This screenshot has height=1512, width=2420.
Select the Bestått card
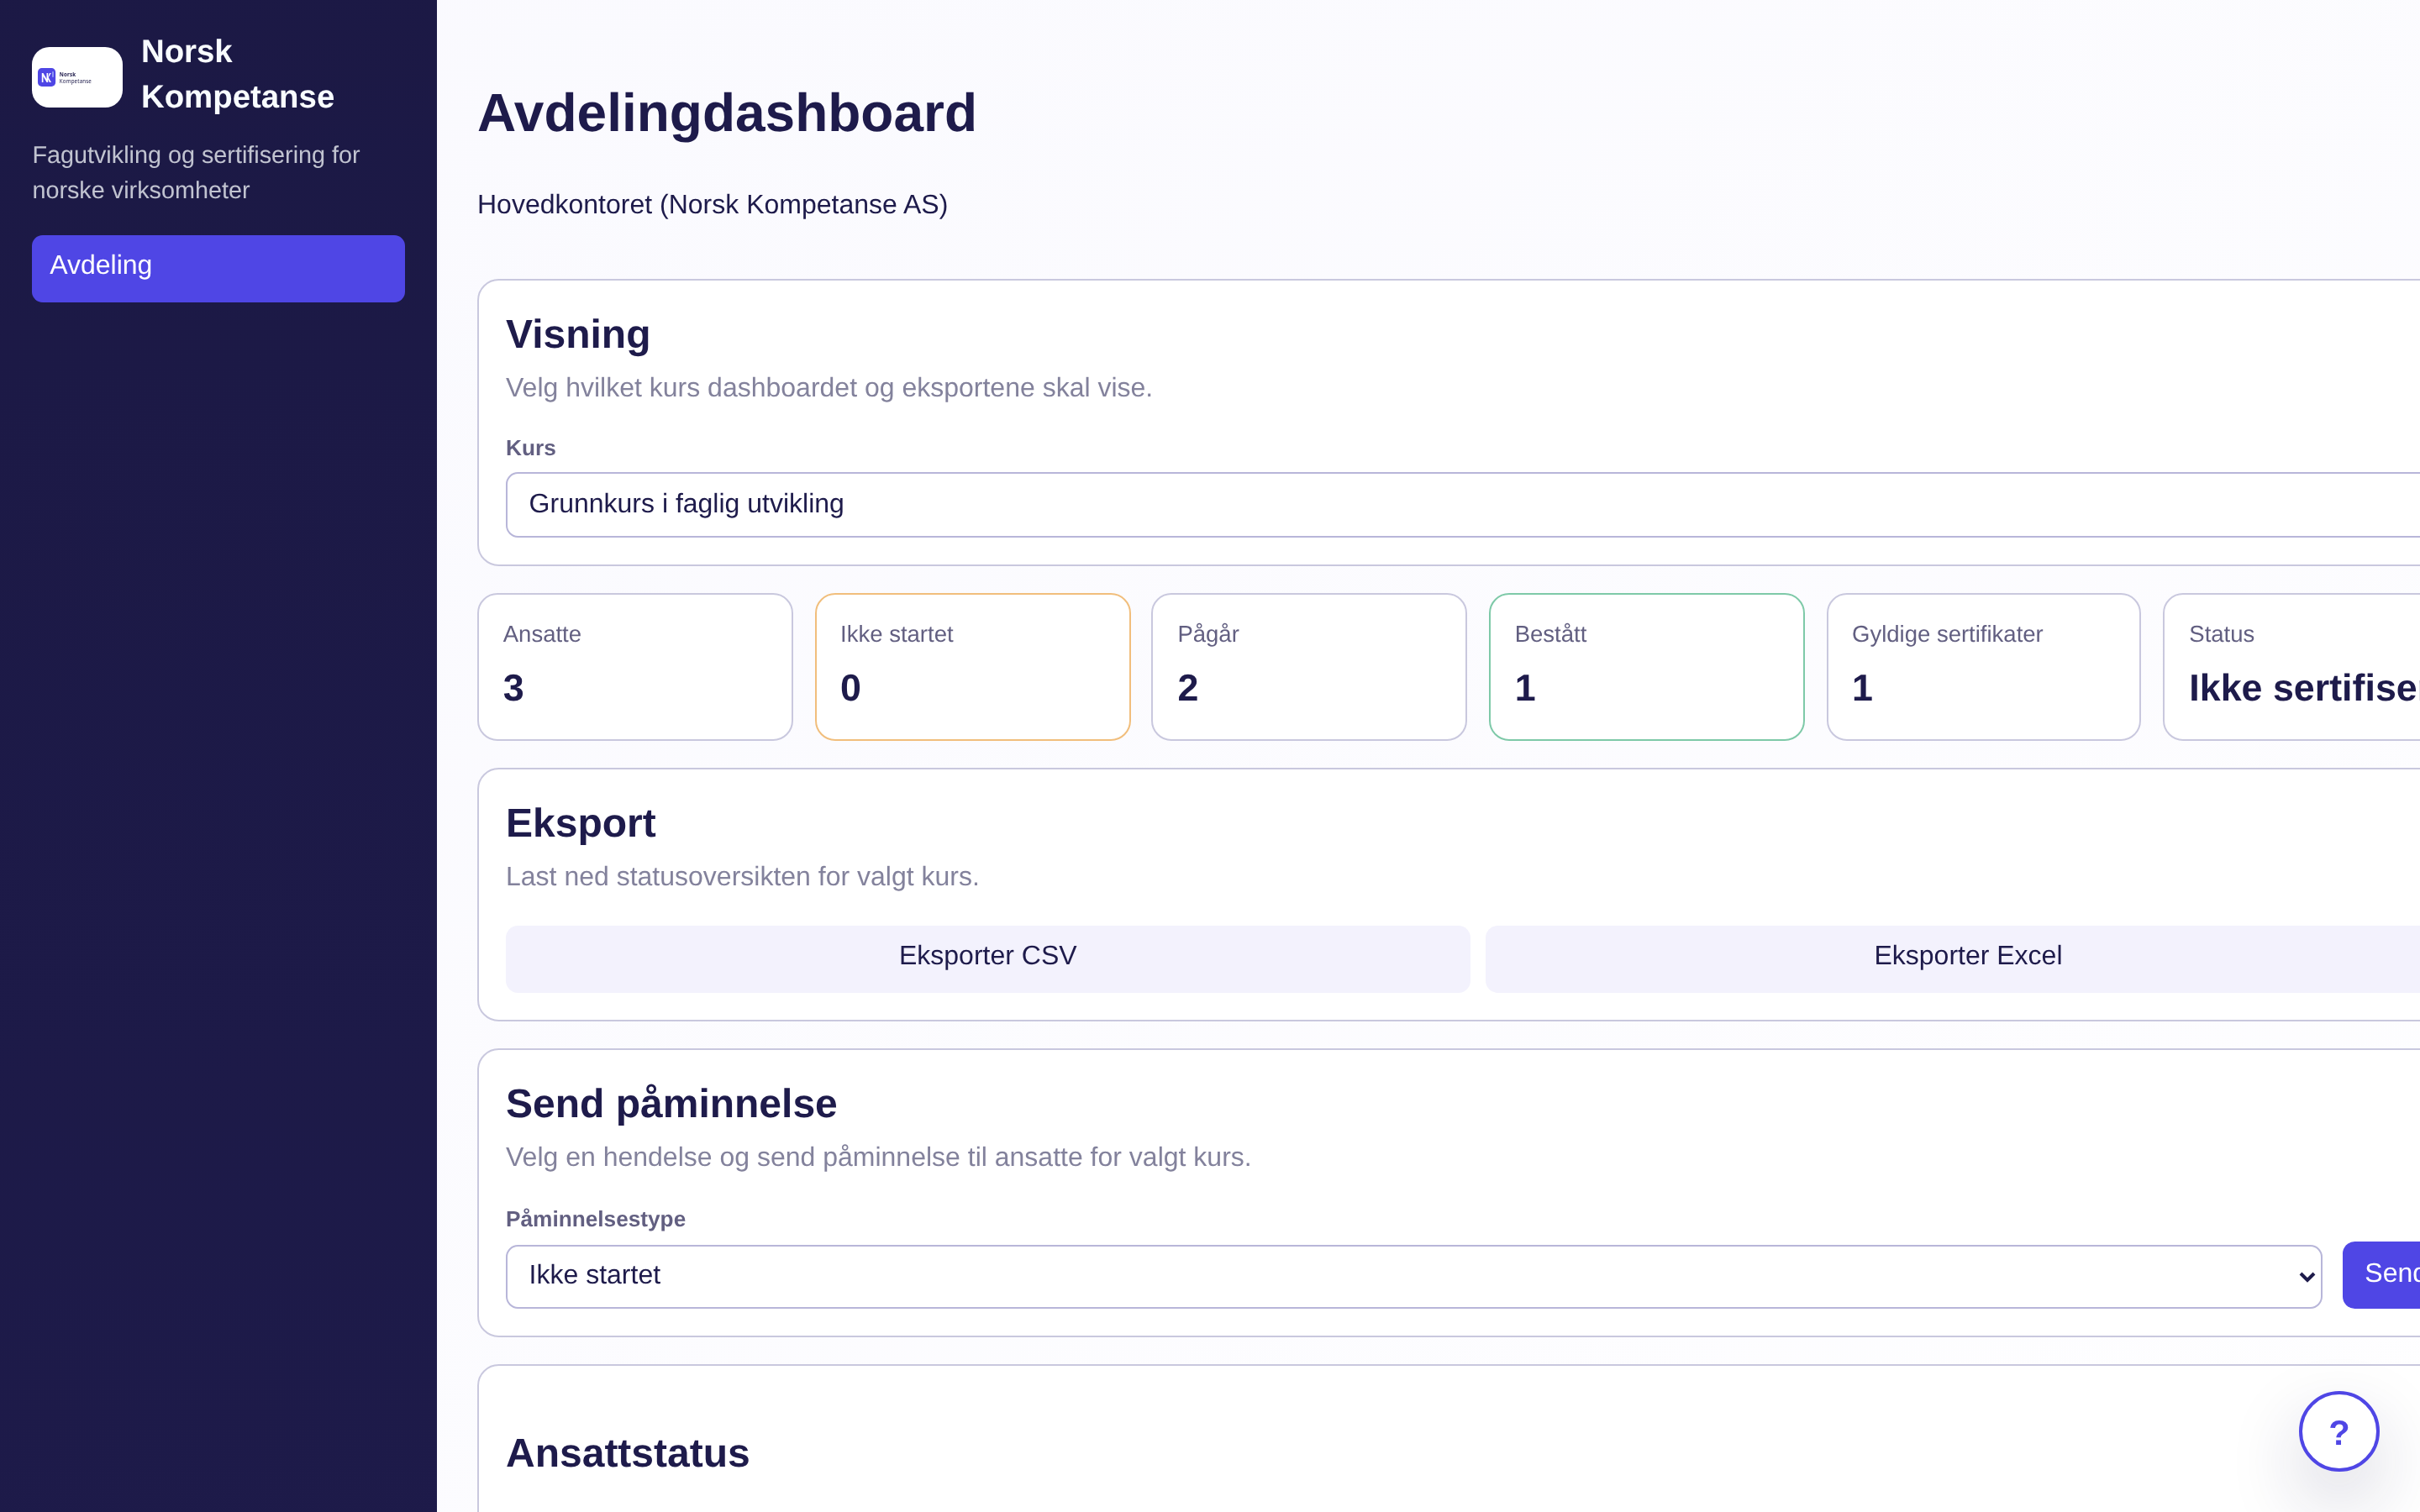coord(1646,665)
